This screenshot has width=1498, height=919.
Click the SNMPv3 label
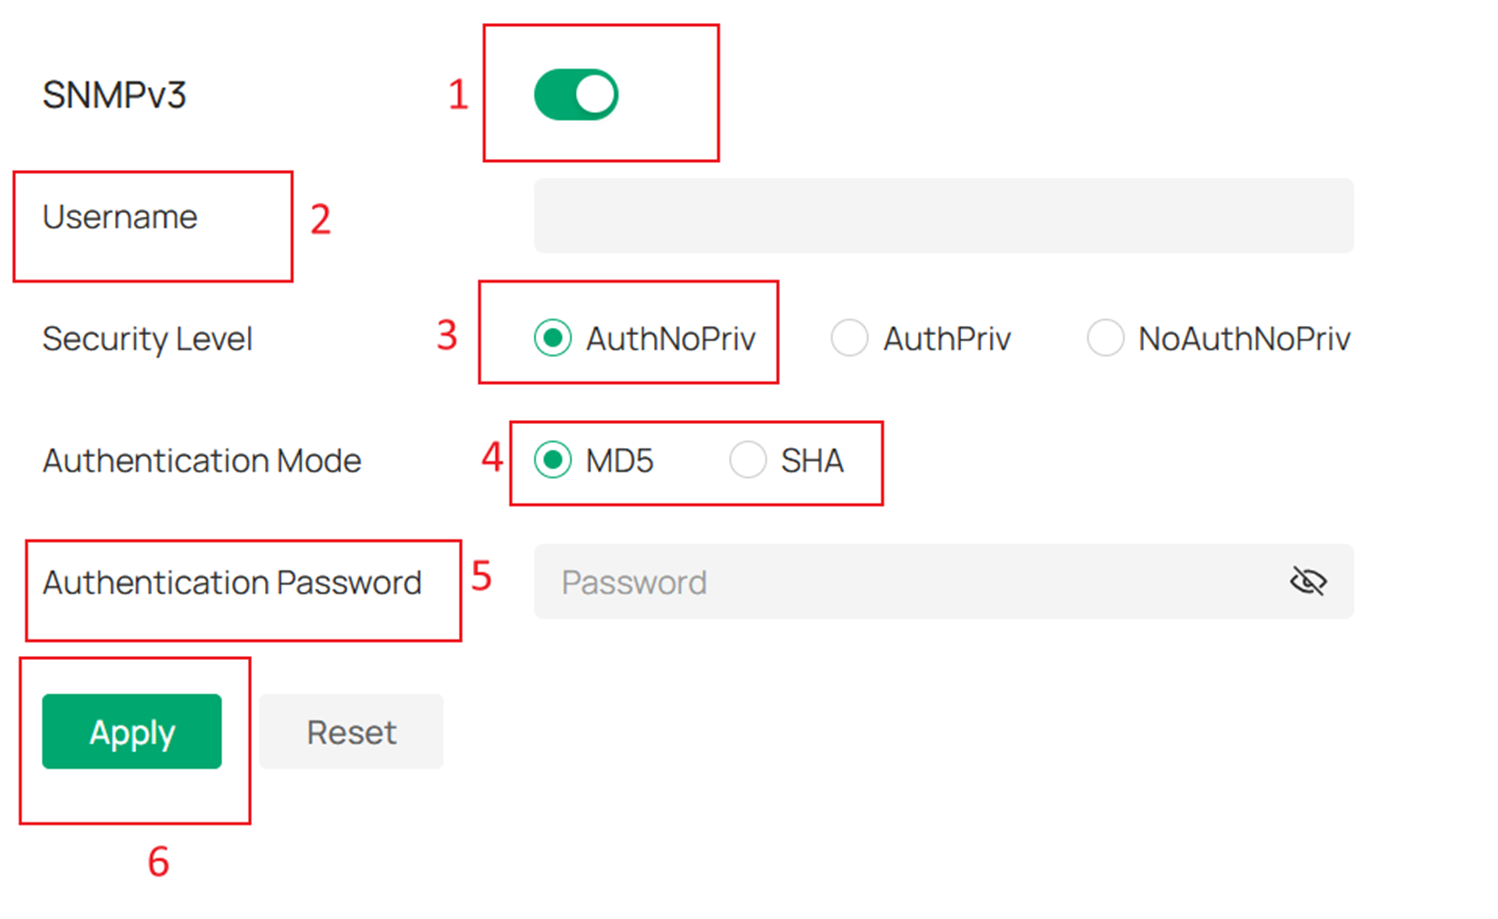click(116, 95)
